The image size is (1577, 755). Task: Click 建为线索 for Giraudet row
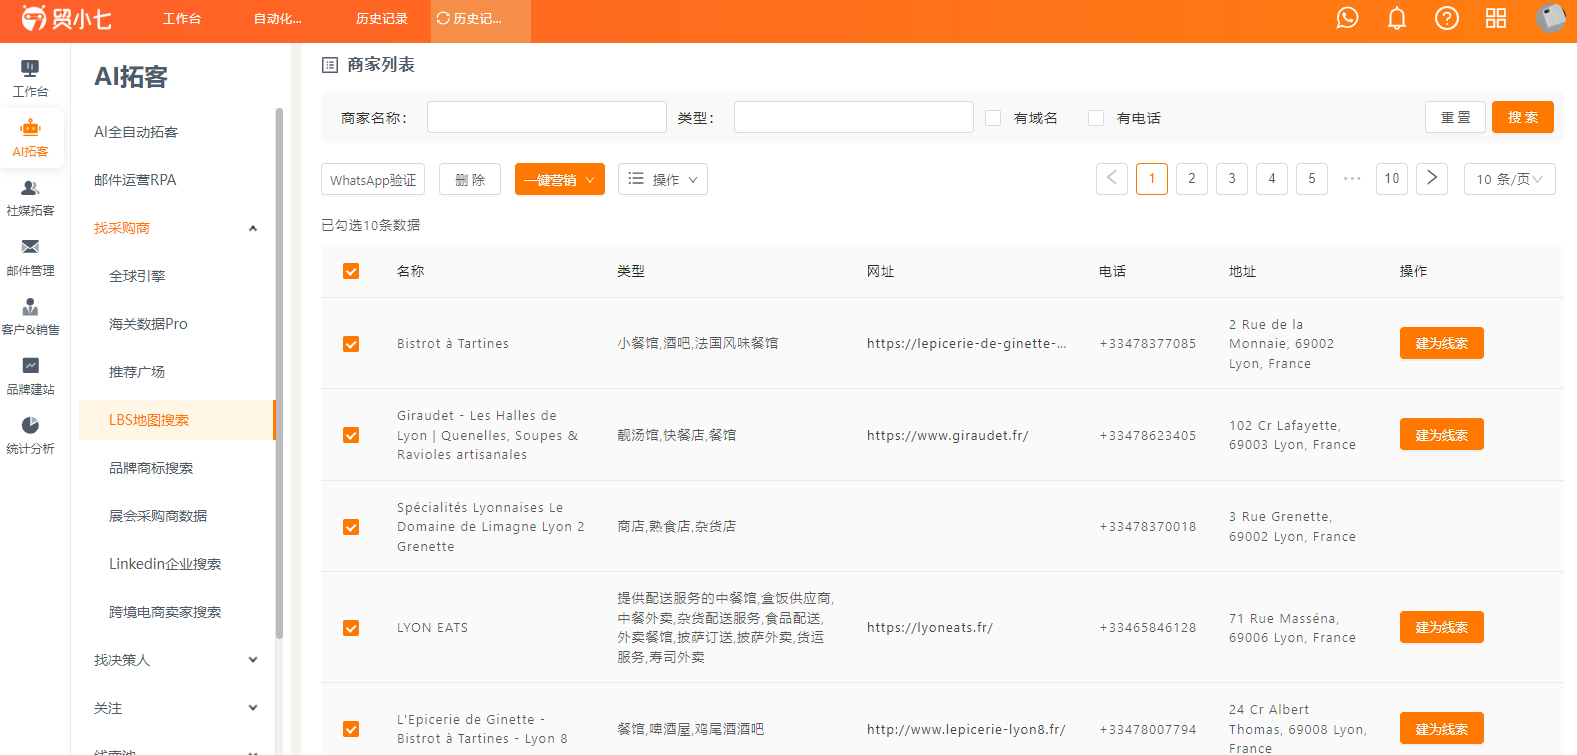(x=1442, y=434)
